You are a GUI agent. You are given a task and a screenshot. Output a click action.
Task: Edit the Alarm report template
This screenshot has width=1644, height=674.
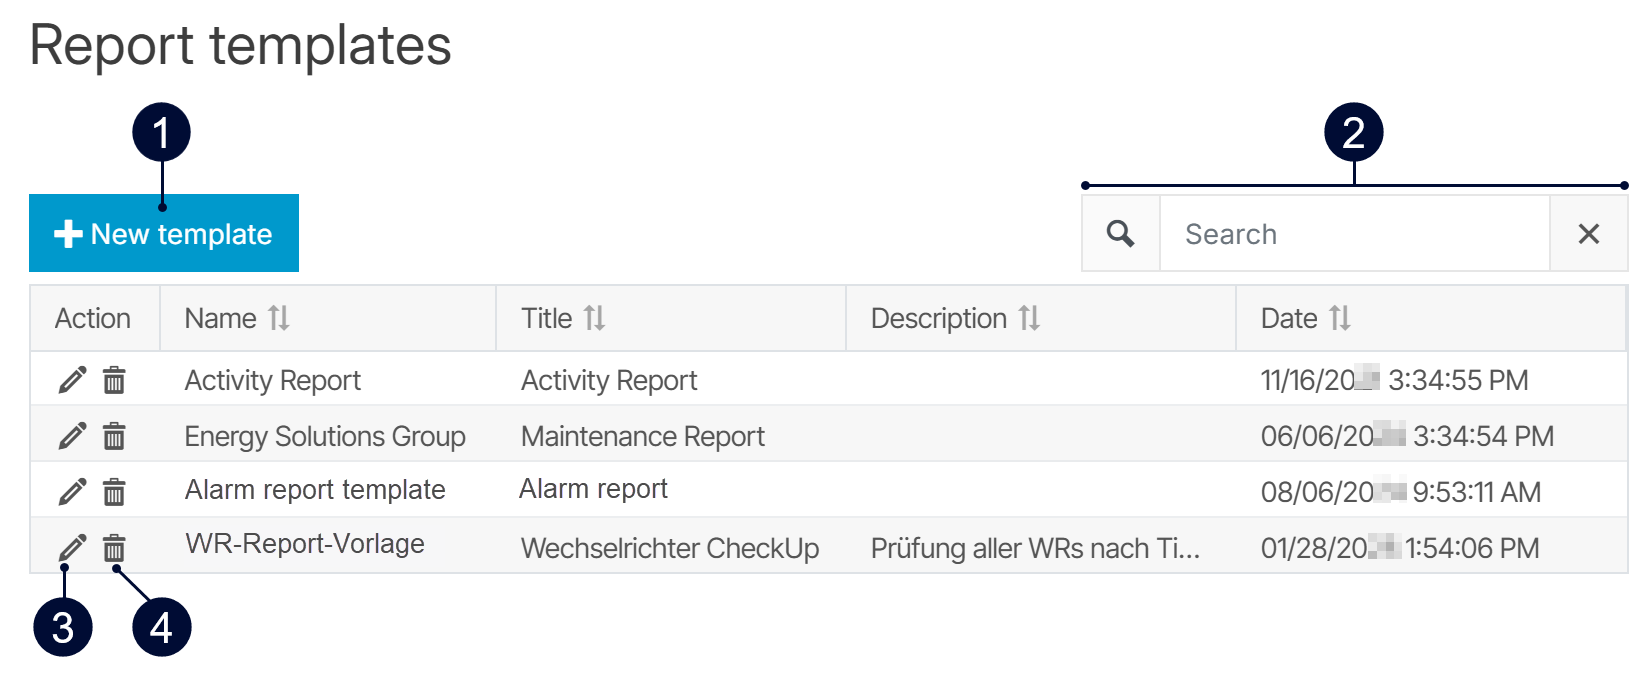pos(72,492)
